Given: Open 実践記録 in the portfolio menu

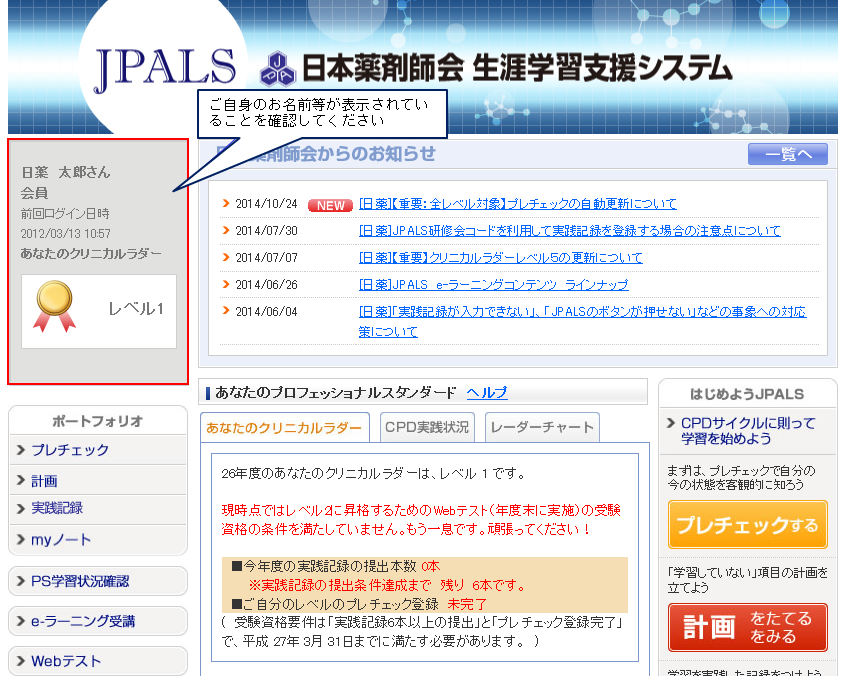Looking at the screenshot, I should coord(98,508).
